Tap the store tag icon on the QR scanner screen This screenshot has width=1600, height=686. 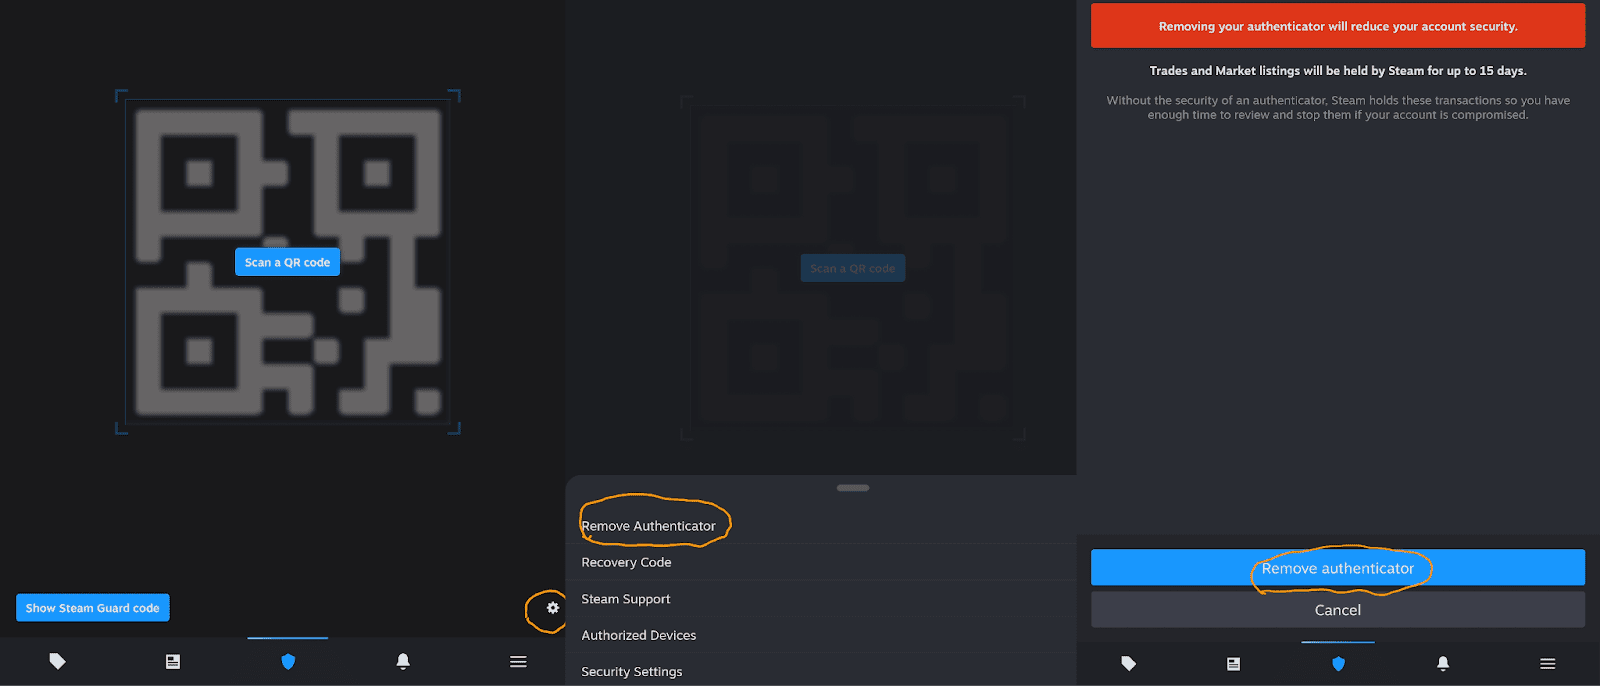(58, 661)
